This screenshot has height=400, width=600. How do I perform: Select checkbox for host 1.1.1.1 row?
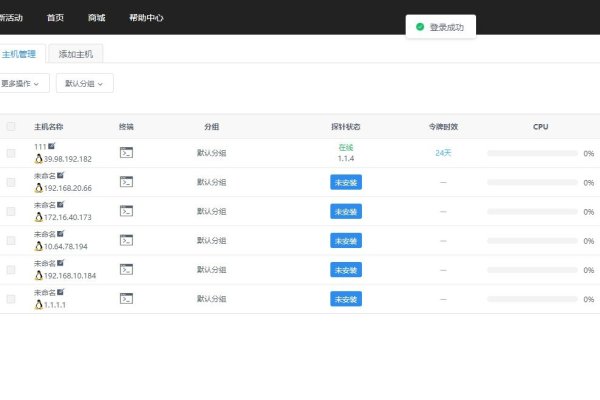tap(11, 299)
